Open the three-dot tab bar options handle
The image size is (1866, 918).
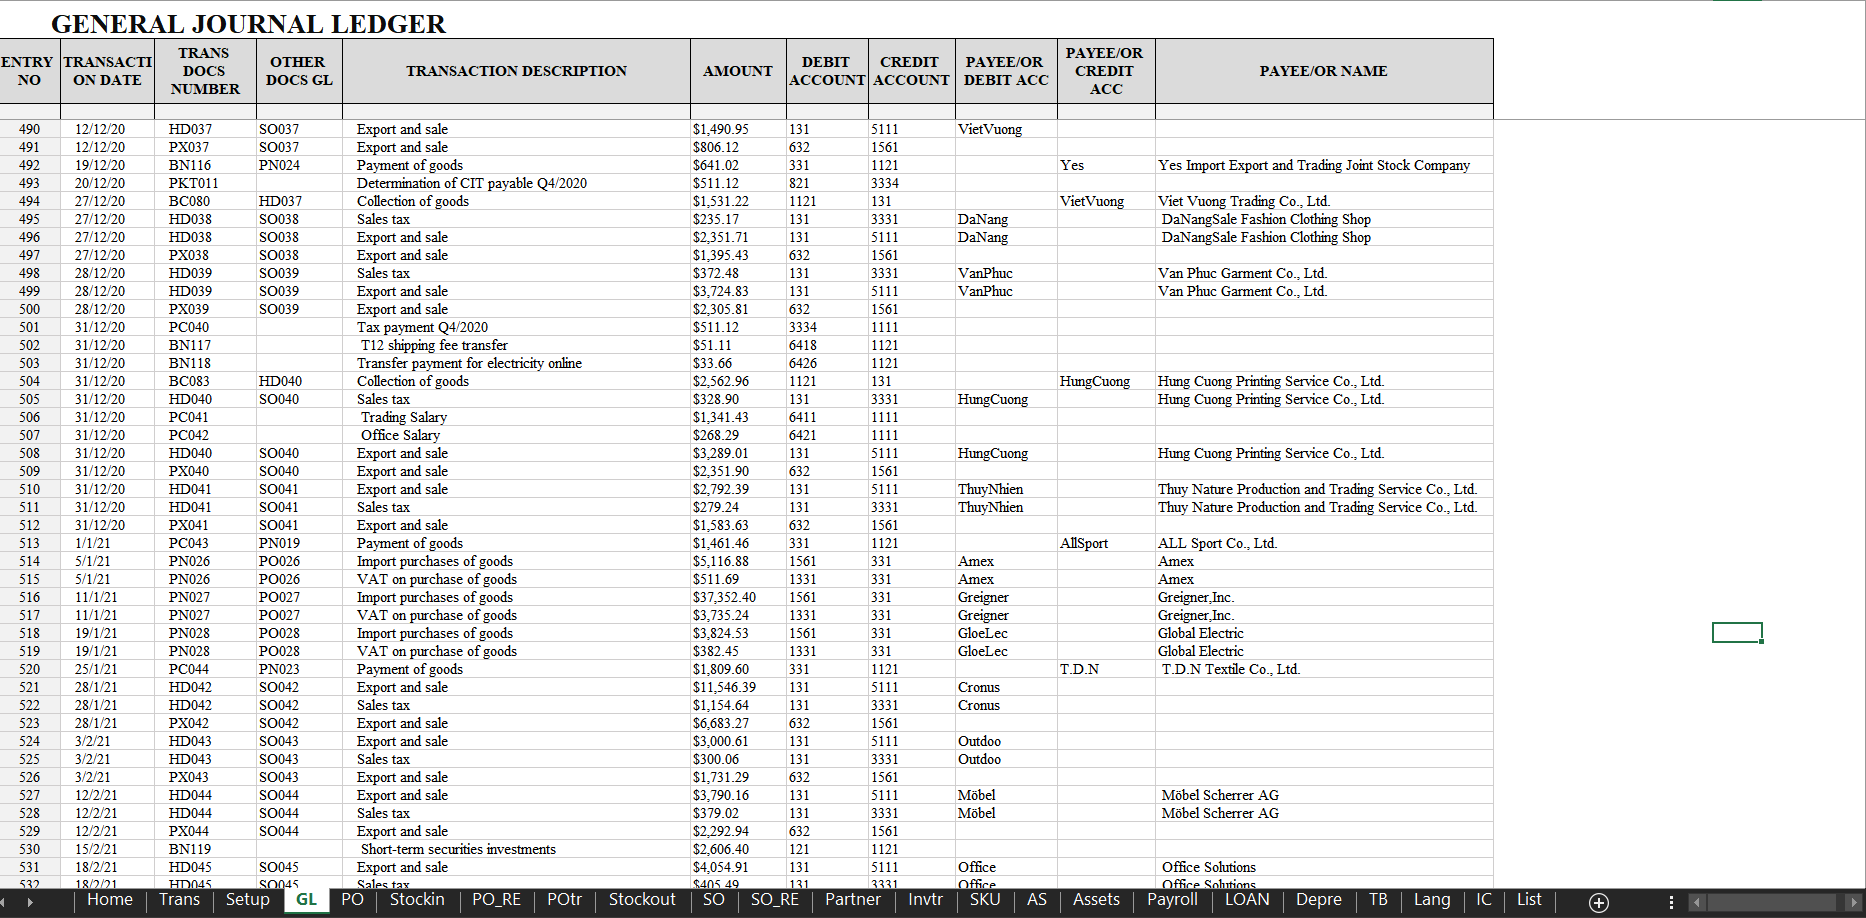[1671, 902]
